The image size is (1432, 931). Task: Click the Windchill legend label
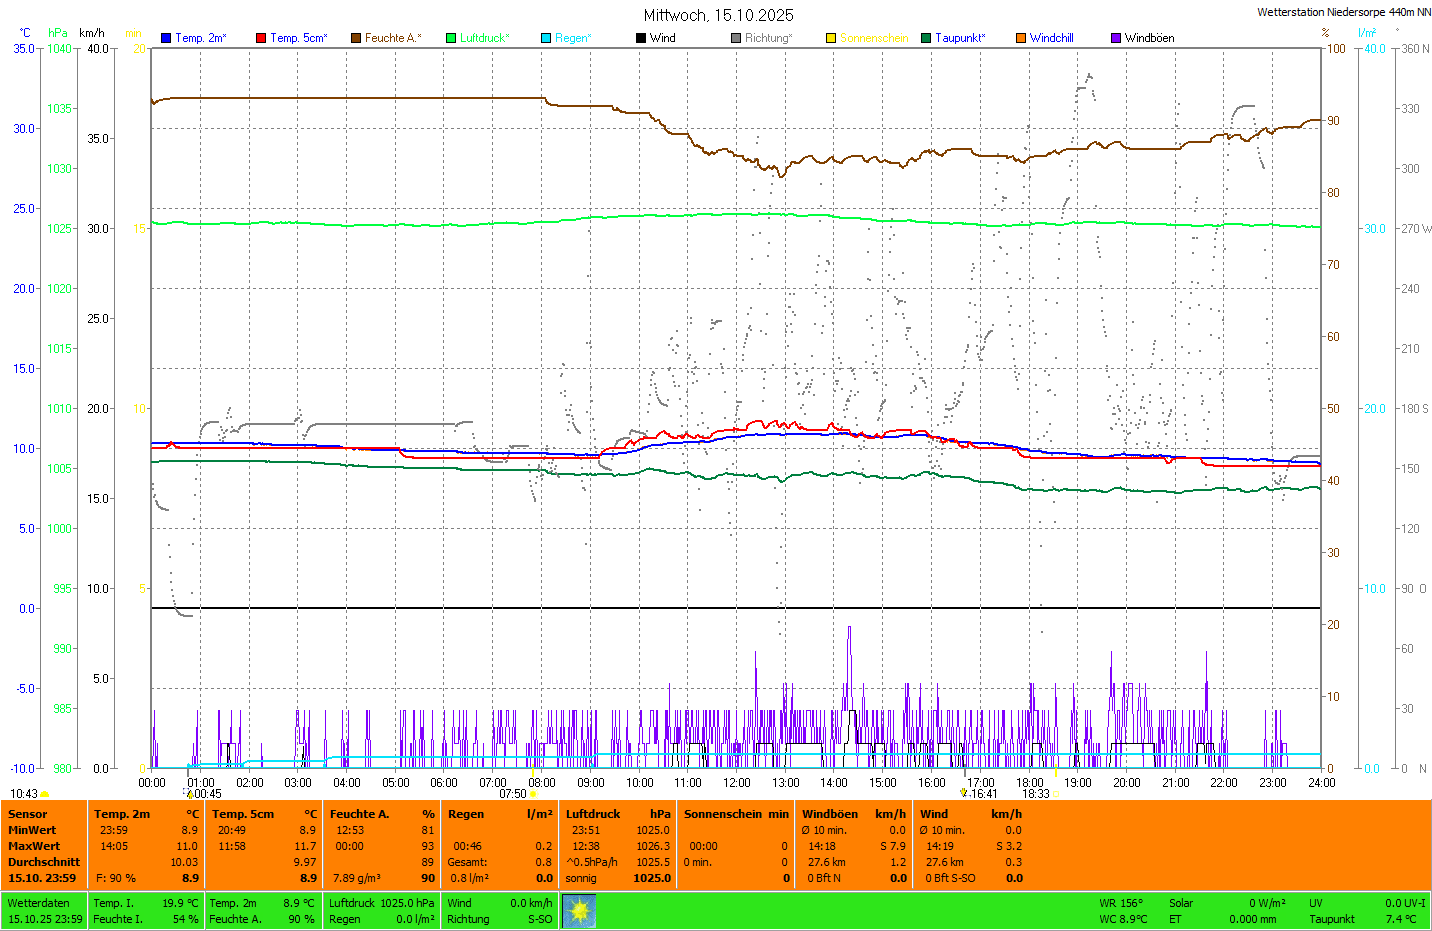pos(1051,38)
